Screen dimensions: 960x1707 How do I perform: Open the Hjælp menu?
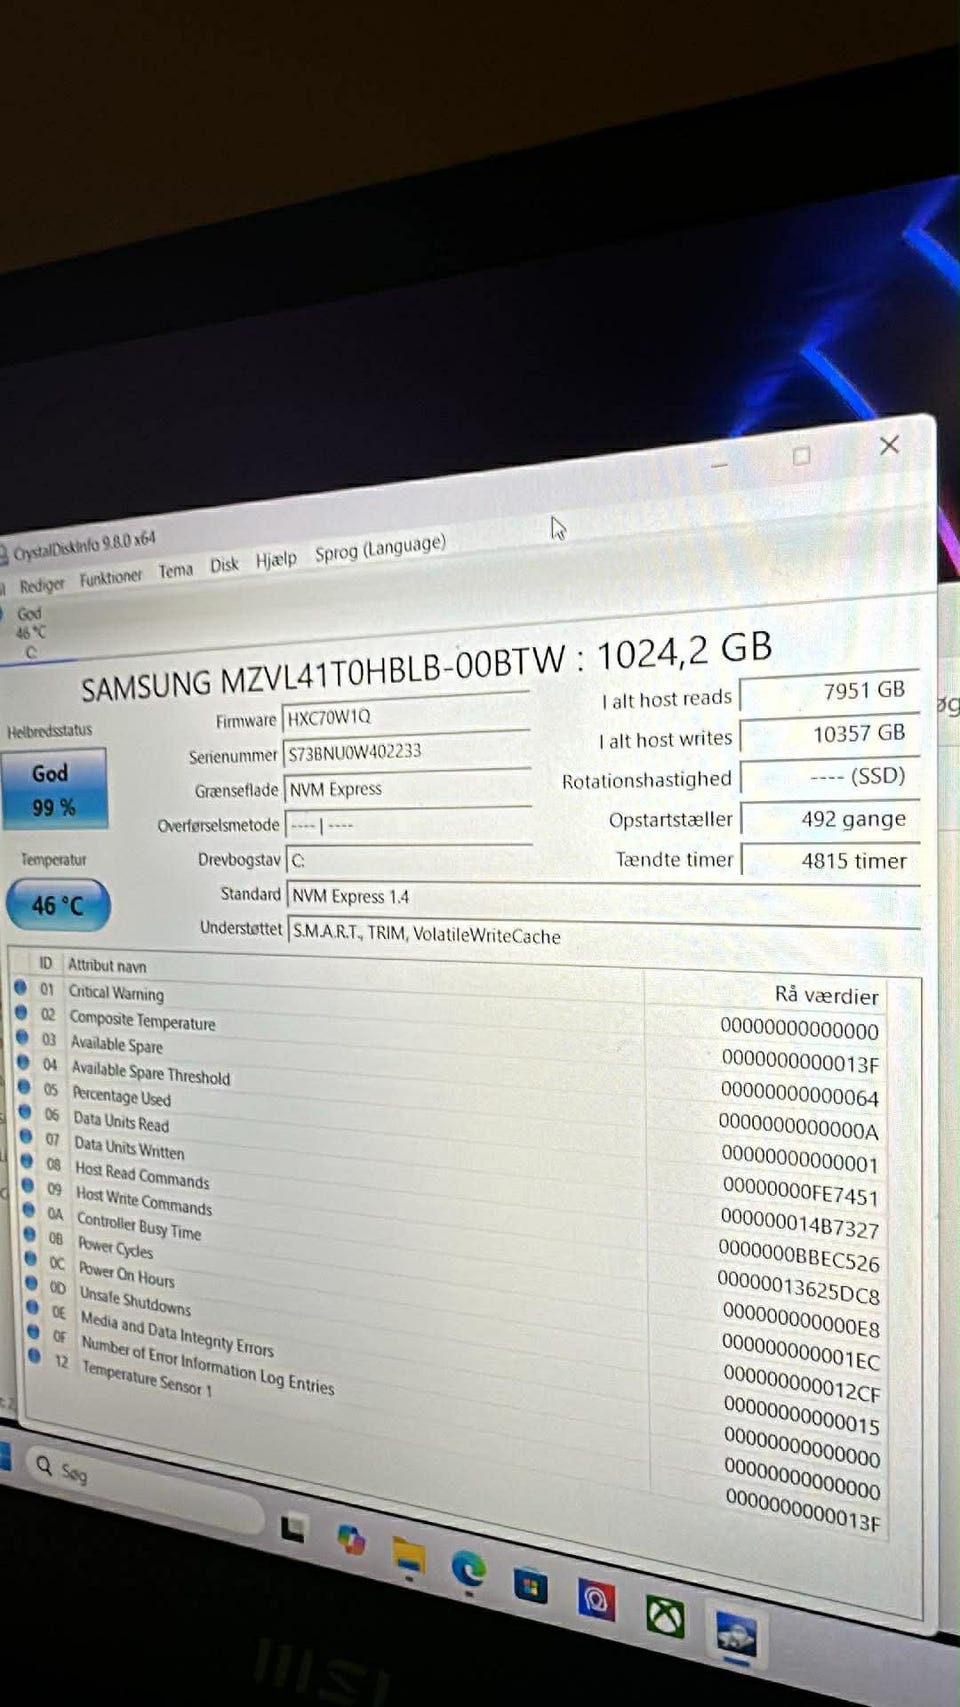tap(276, 559)
